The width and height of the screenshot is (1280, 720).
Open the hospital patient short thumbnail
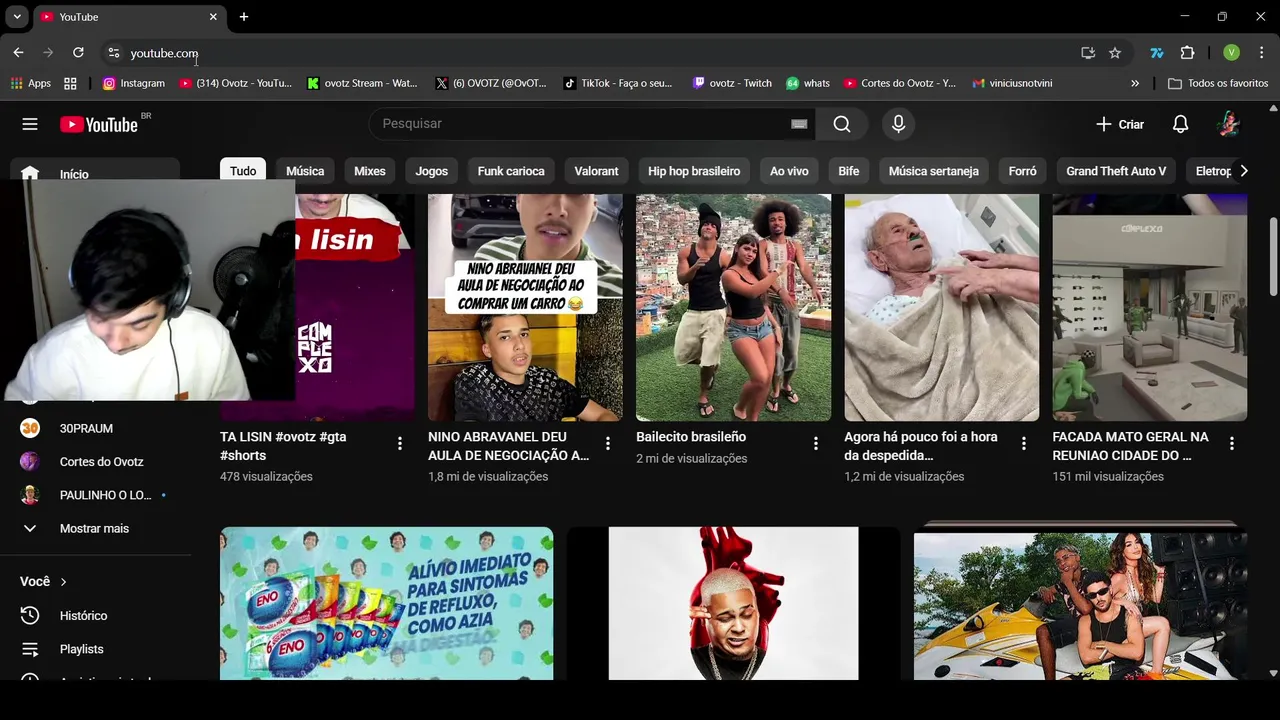[941, 307]
